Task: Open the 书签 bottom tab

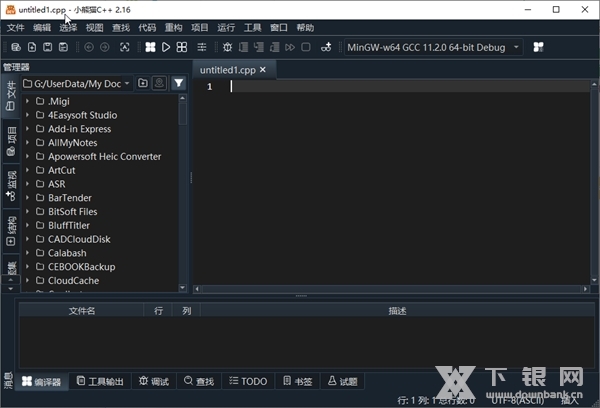Action: pos(298,381)
